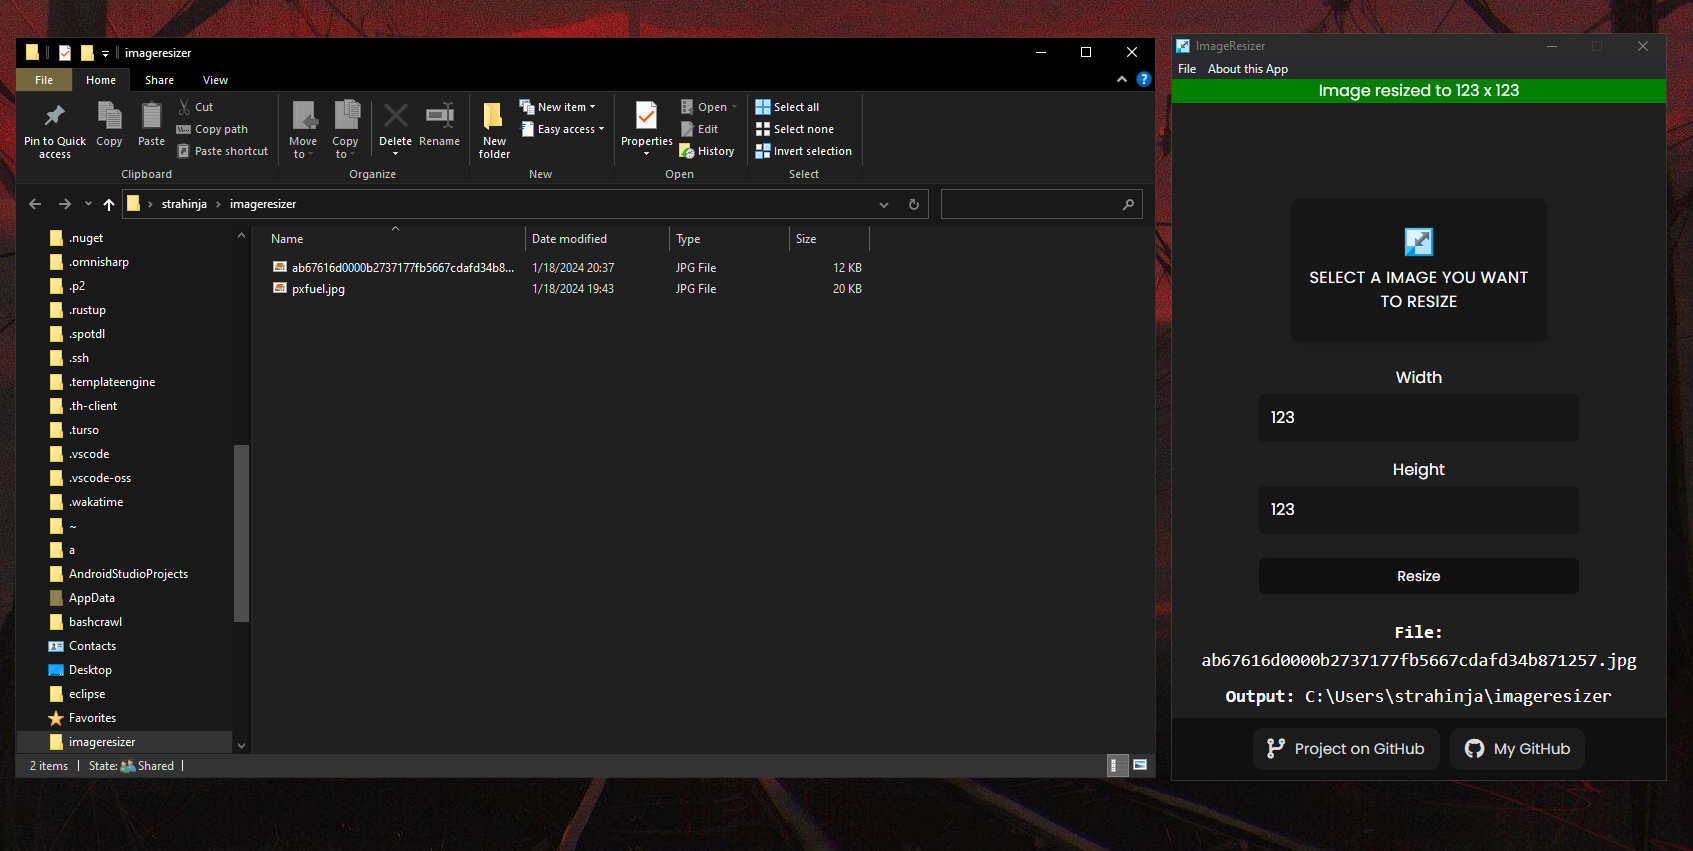The width and height of the screenshot is (1693, 851).
Task: Click Select a image you want to resize
Action: 1418,270
